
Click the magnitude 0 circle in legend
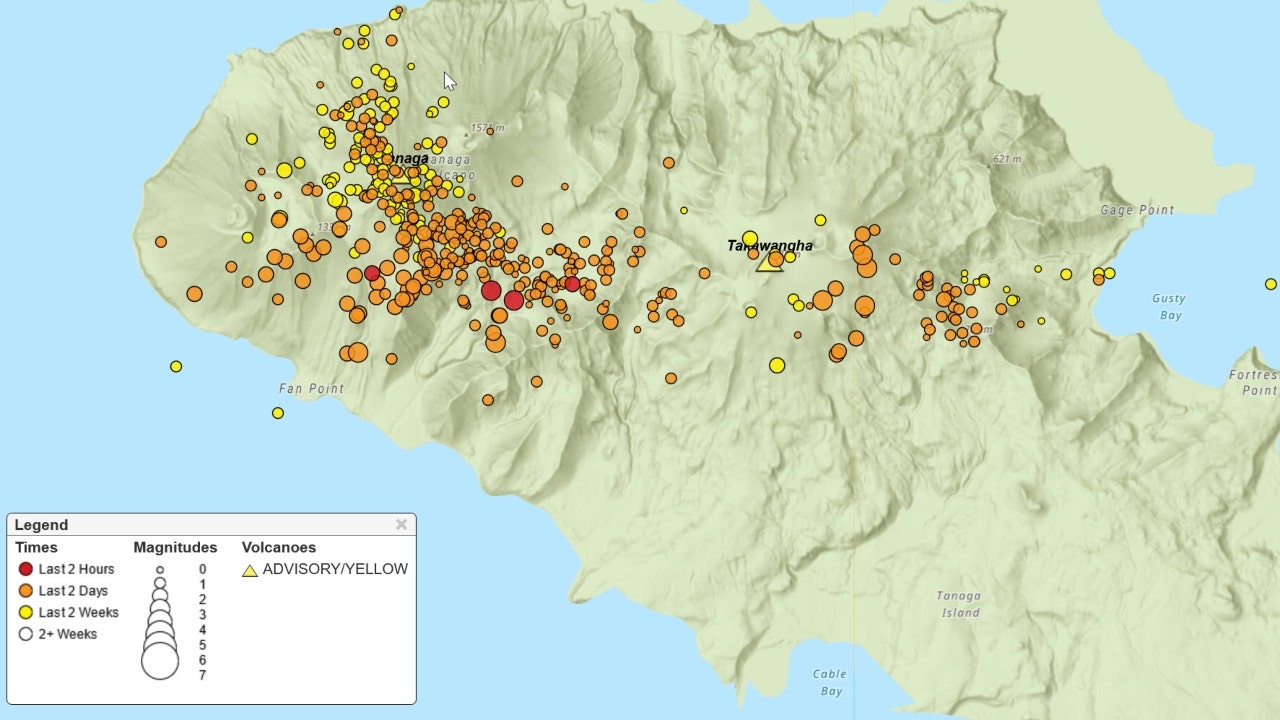(x=160, y=570)
